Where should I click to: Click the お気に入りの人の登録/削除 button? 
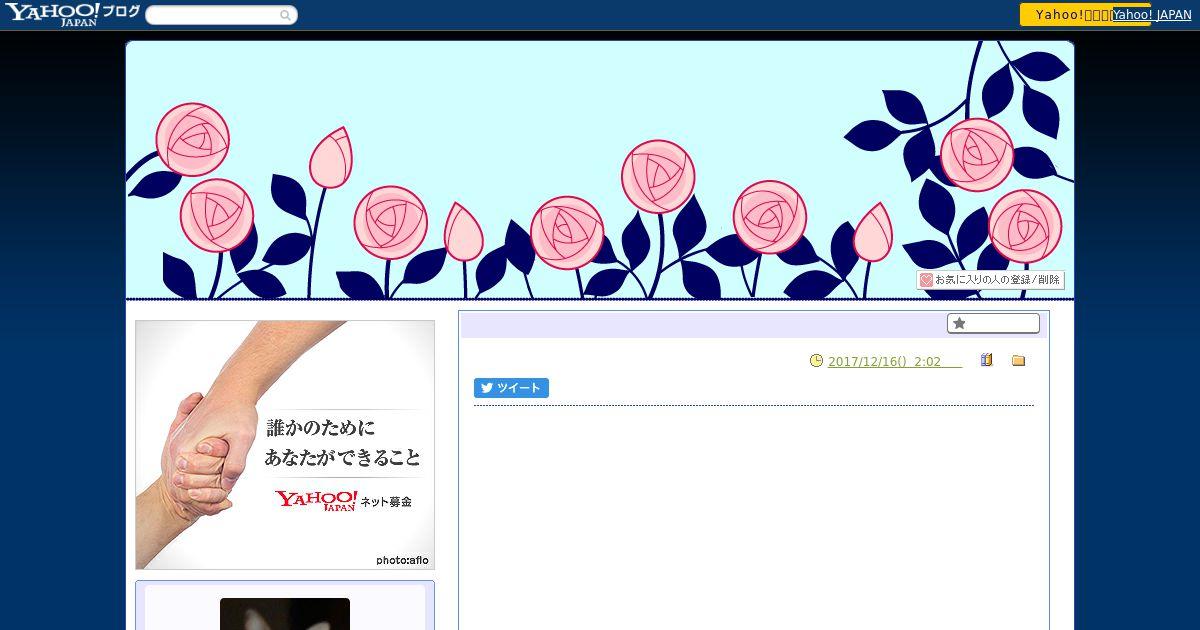click(x=991, y=280)
